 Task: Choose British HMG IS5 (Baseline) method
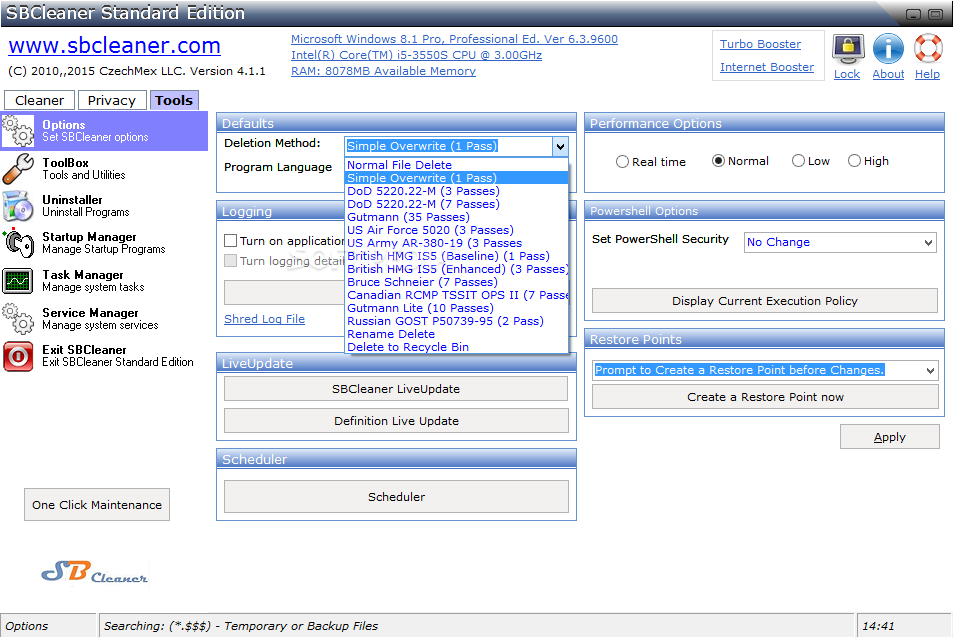(456, 256)
